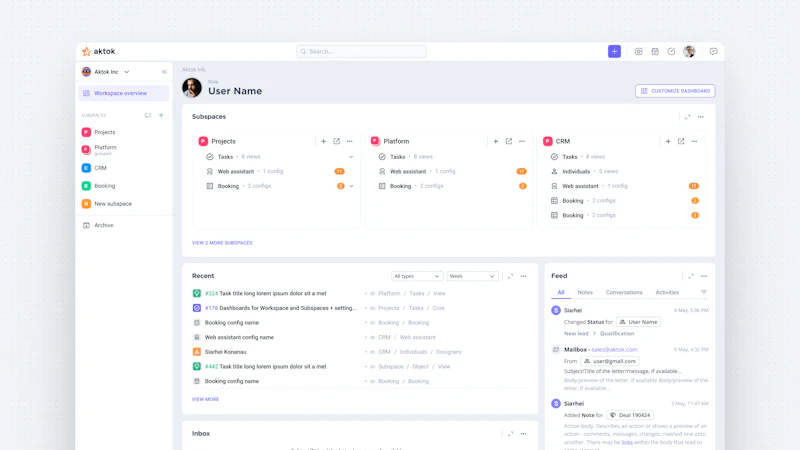Open the Aktok Inc workspace dropdown
The height and width of the screenshot is (450, 800).
pyautogui.click(x=106, y=72)
